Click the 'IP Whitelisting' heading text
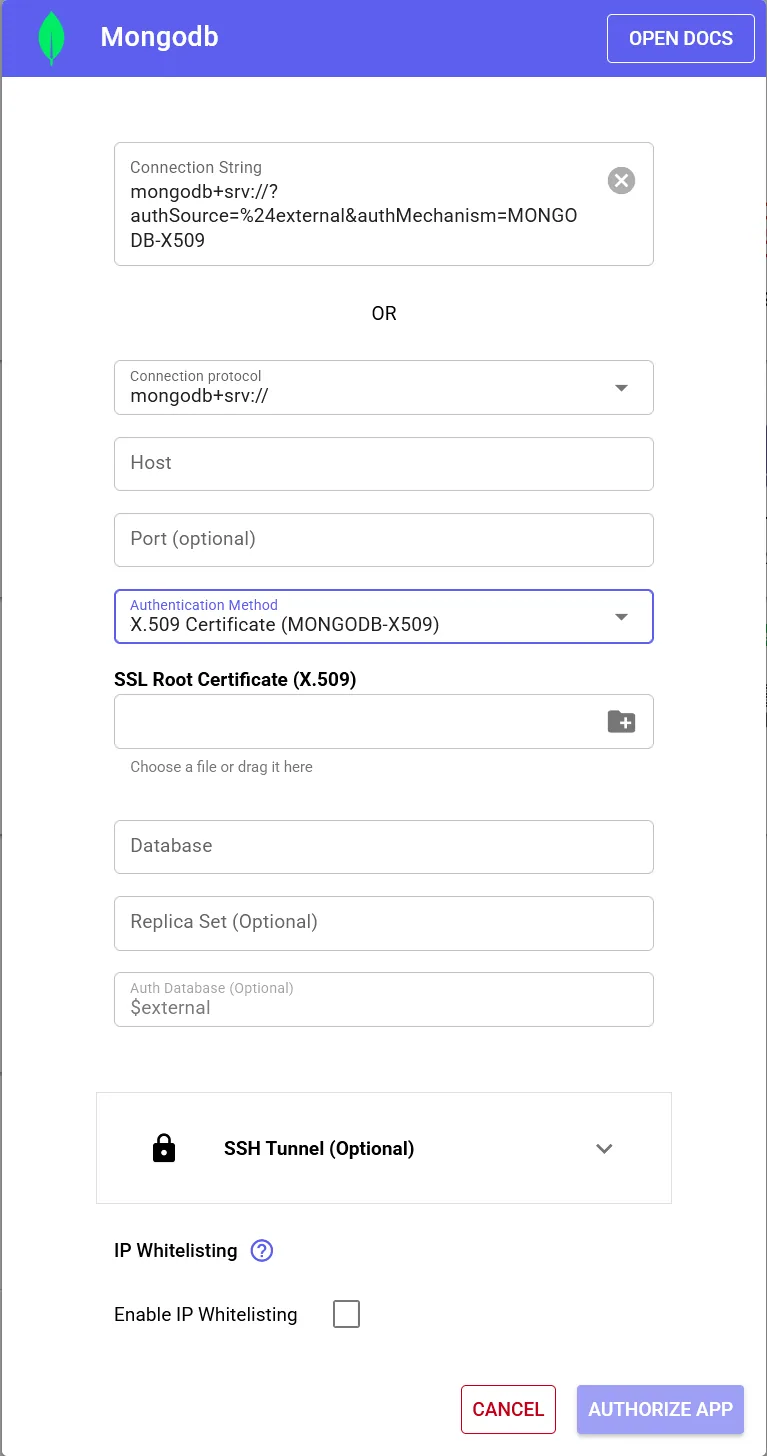This screenshot has height=1456, width=767. point(176,1250)
